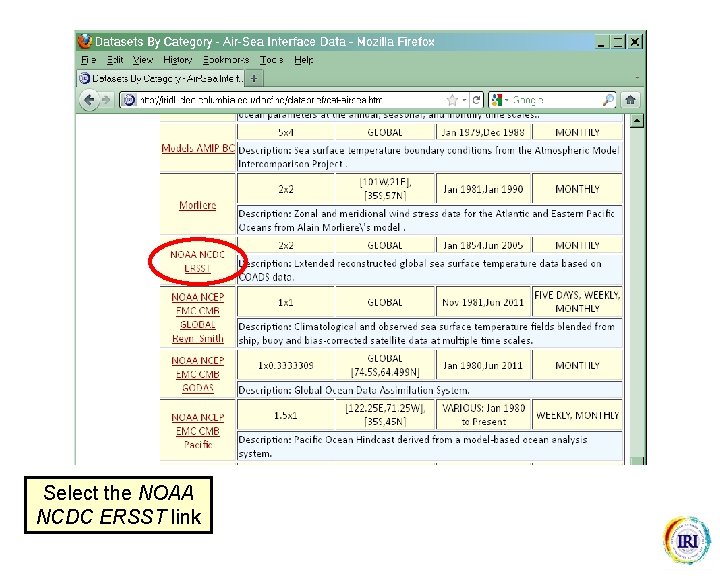
Task: Click 'FIVE DAYS, WEEKLY, MONTHLY' cell
Action: click(x=577, y=302)
